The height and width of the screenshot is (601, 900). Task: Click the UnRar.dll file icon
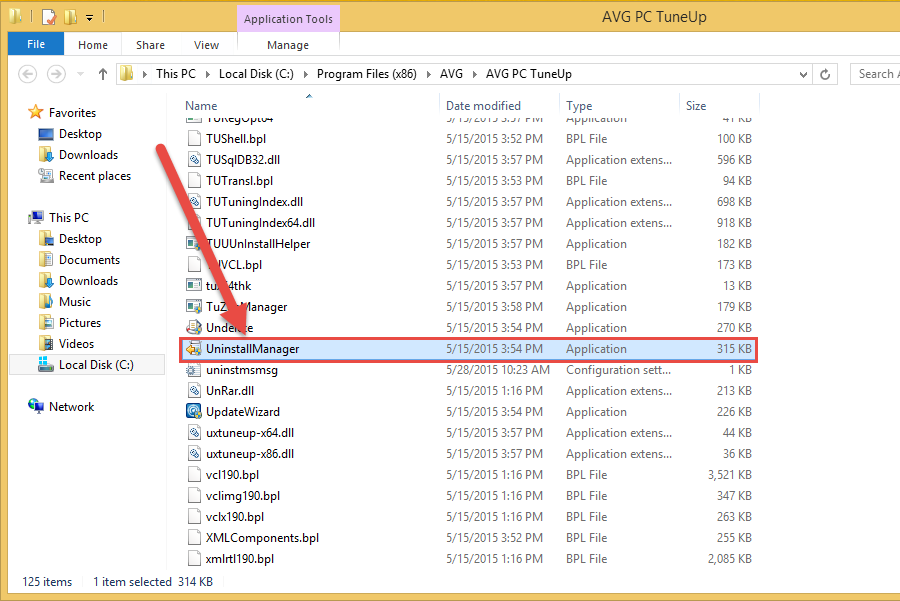[194, 390]
